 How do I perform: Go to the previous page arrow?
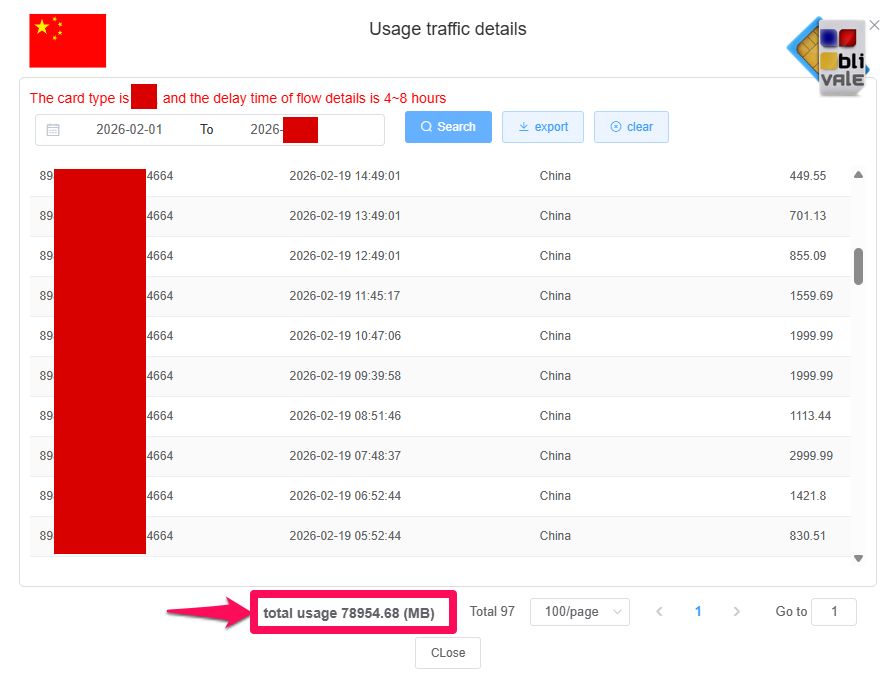659,612
